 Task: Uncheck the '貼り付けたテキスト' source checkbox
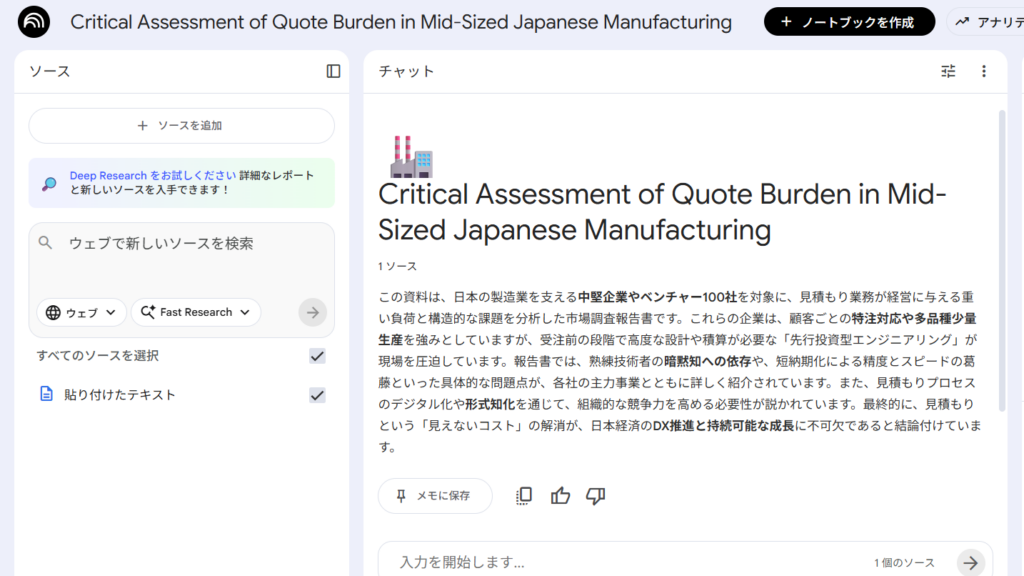(x=317, y=395)
